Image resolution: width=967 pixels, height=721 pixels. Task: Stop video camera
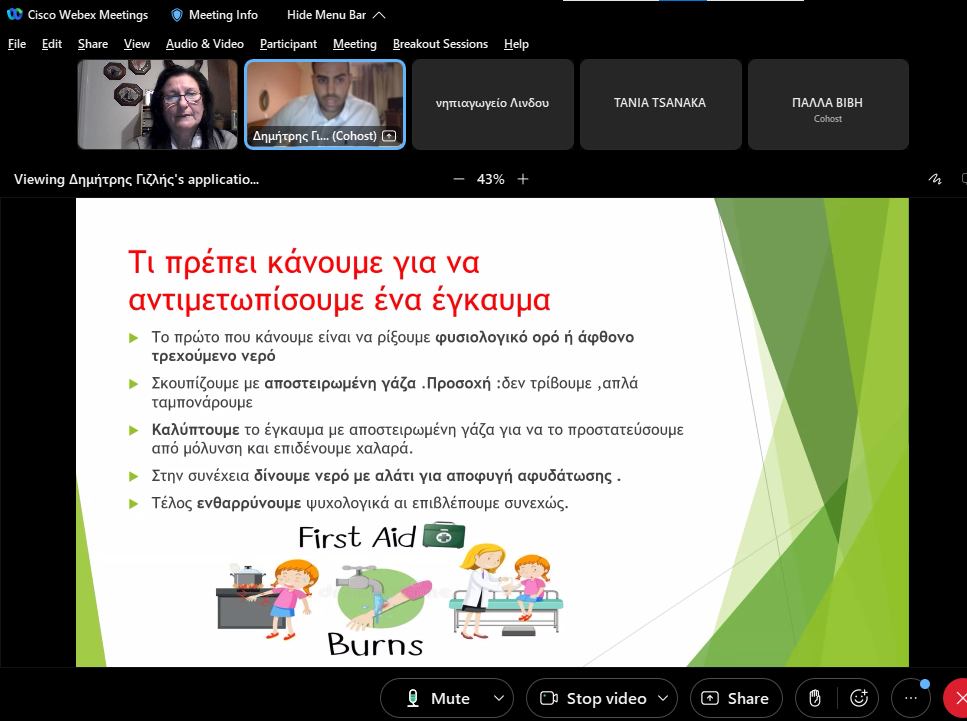(x=593, y=698)
